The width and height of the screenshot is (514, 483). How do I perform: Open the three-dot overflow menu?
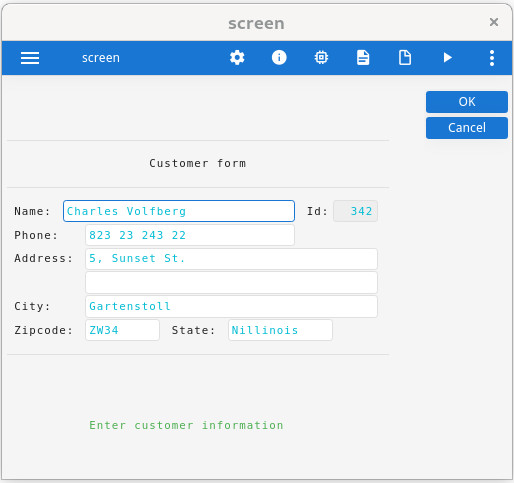[x=492, y=58]
